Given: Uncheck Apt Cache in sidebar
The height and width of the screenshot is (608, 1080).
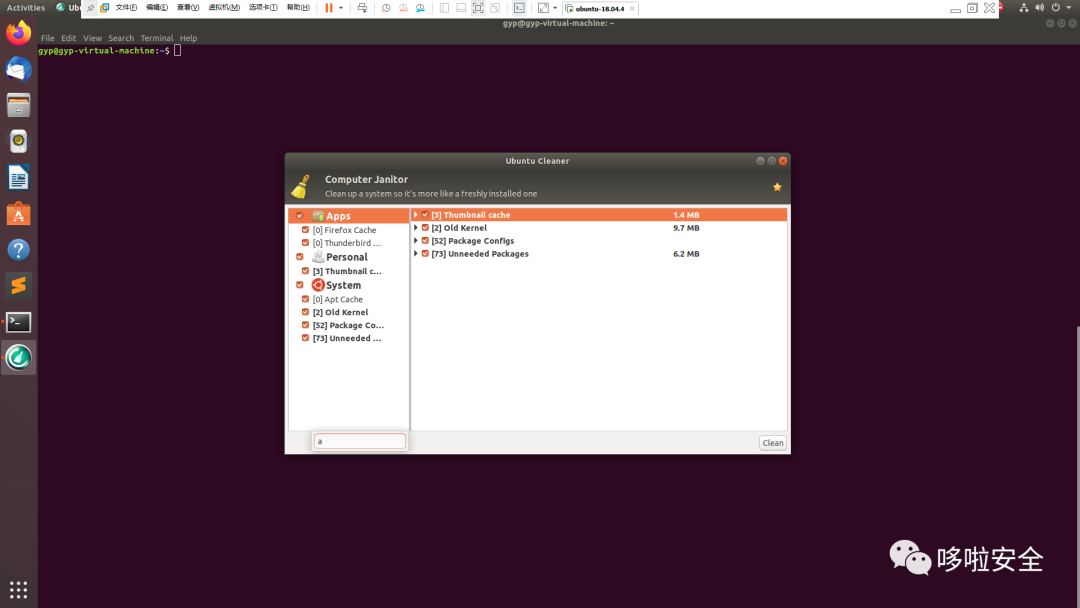Looking at the screenshot, I should click(305, 299).
